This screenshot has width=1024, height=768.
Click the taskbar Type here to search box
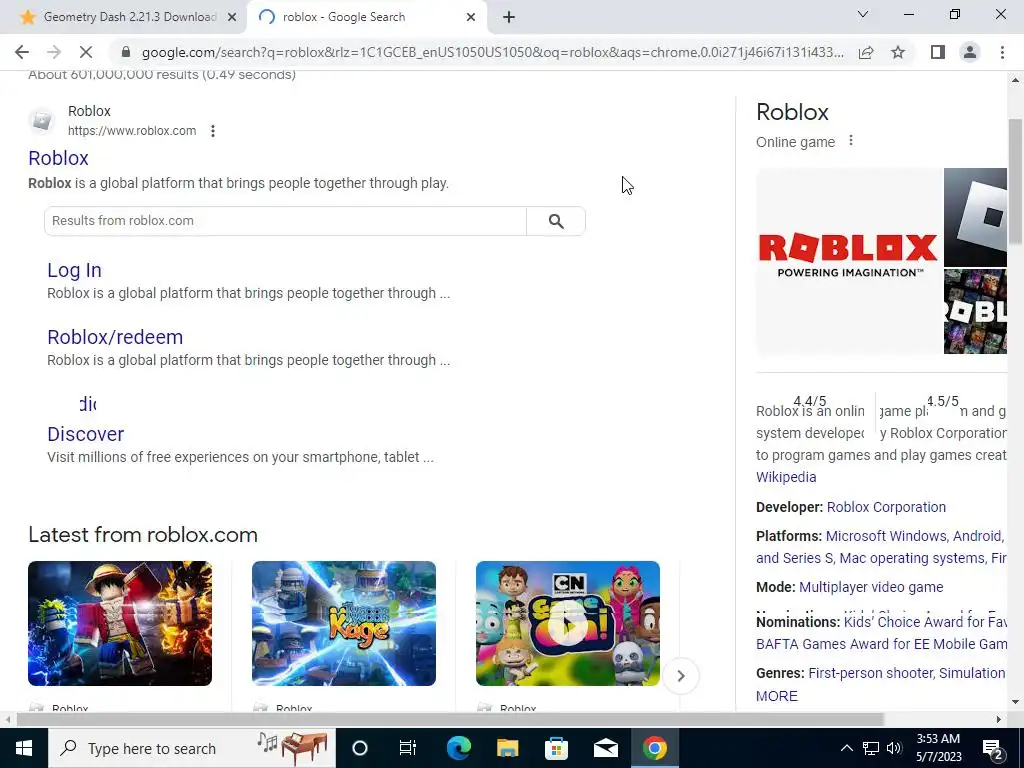click(191, 748)
